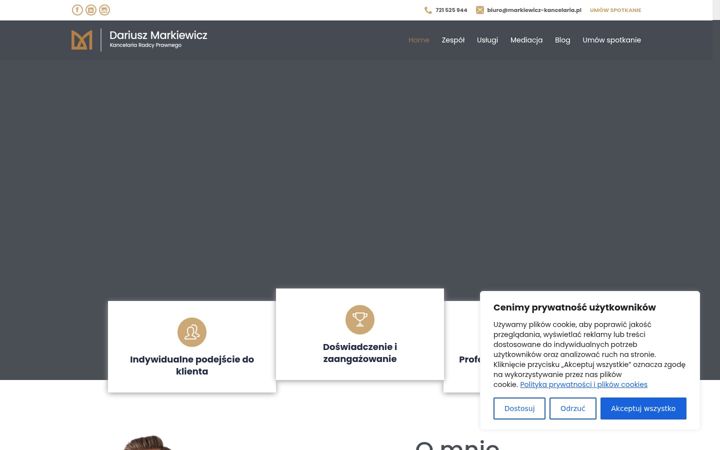This screenshot has height=450, width=720.
Task: Click the Odrzuć cookie button
Action: coord(573,408)
